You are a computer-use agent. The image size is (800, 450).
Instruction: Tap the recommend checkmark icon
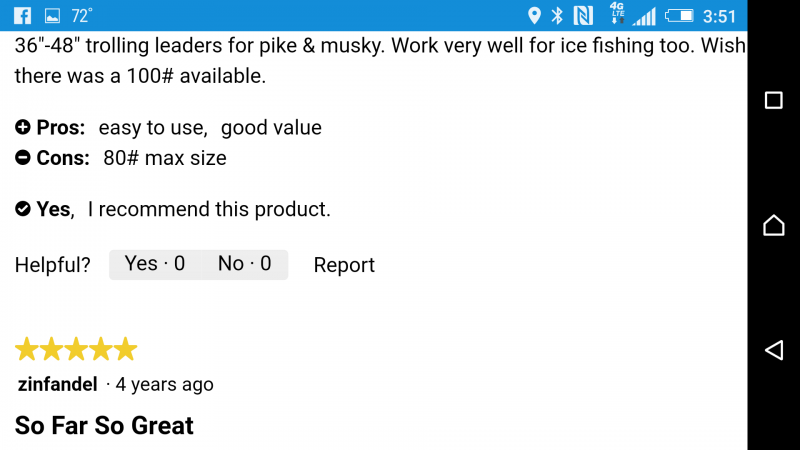(23, 209)
